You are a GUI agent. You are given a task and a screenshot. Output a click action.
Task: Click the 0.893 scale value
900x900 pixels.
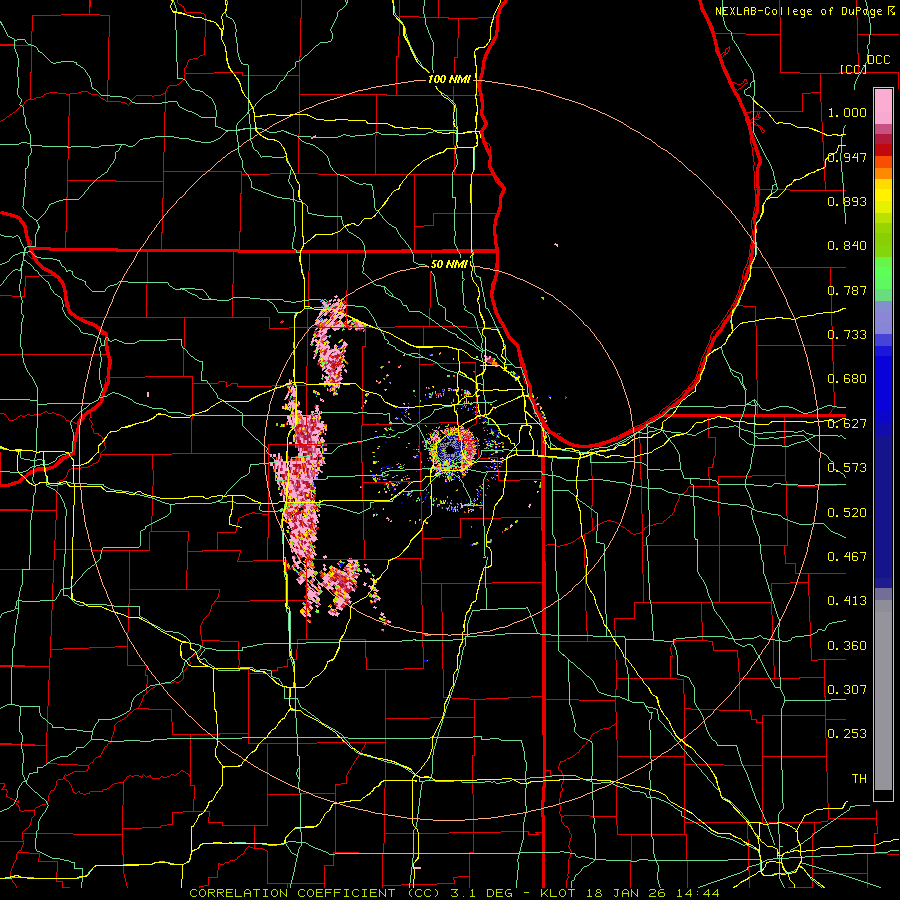(847, 201)
